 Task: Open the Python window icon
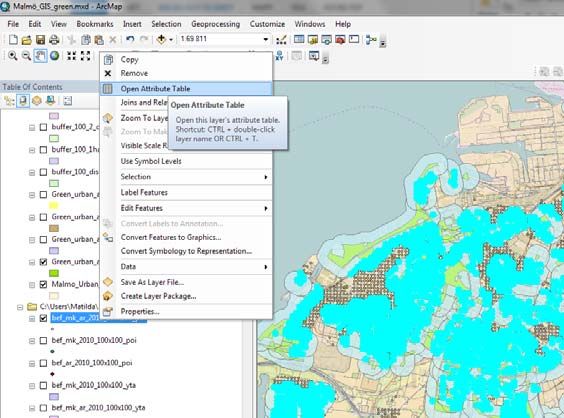354,39
